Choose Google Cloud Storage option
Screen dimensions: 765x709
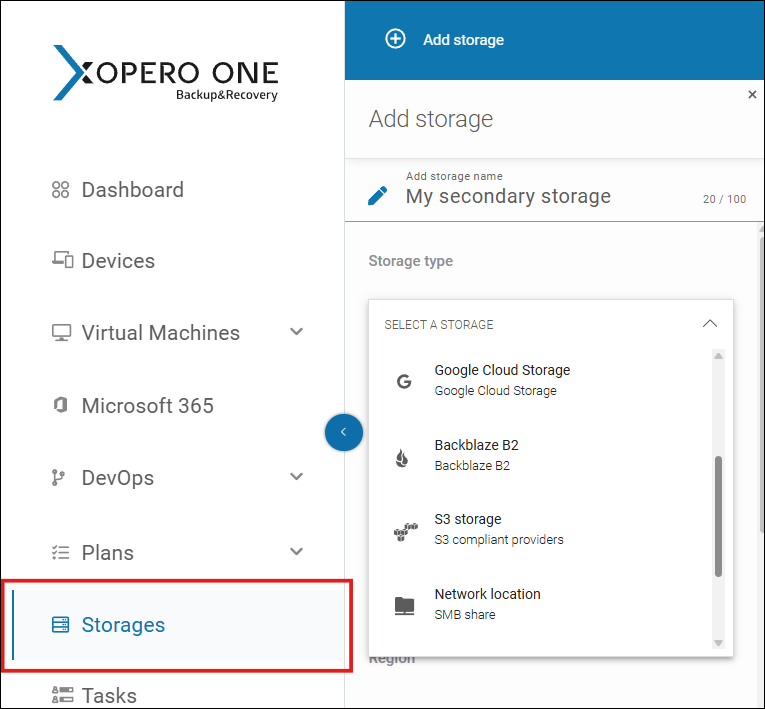click(x=540, y=380)
